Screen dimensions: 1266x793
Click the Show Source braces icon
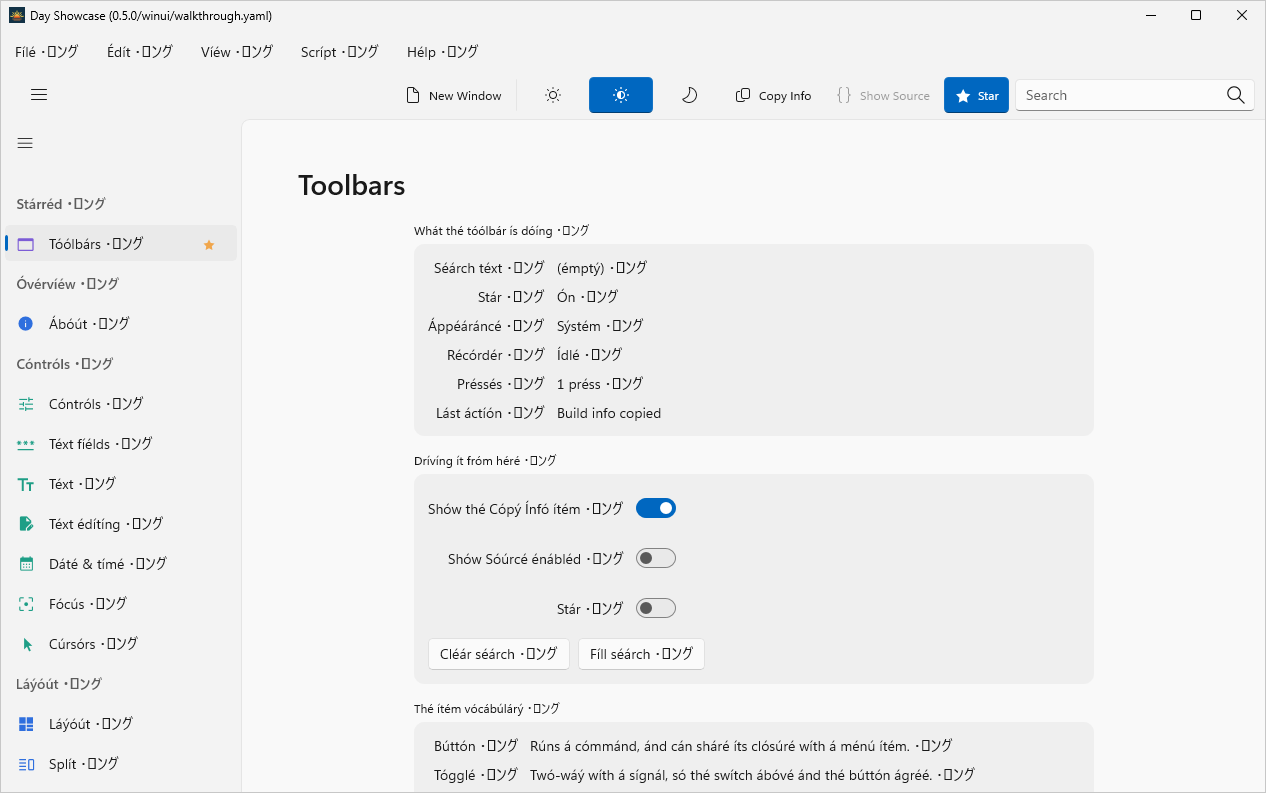tap(844, 95)
